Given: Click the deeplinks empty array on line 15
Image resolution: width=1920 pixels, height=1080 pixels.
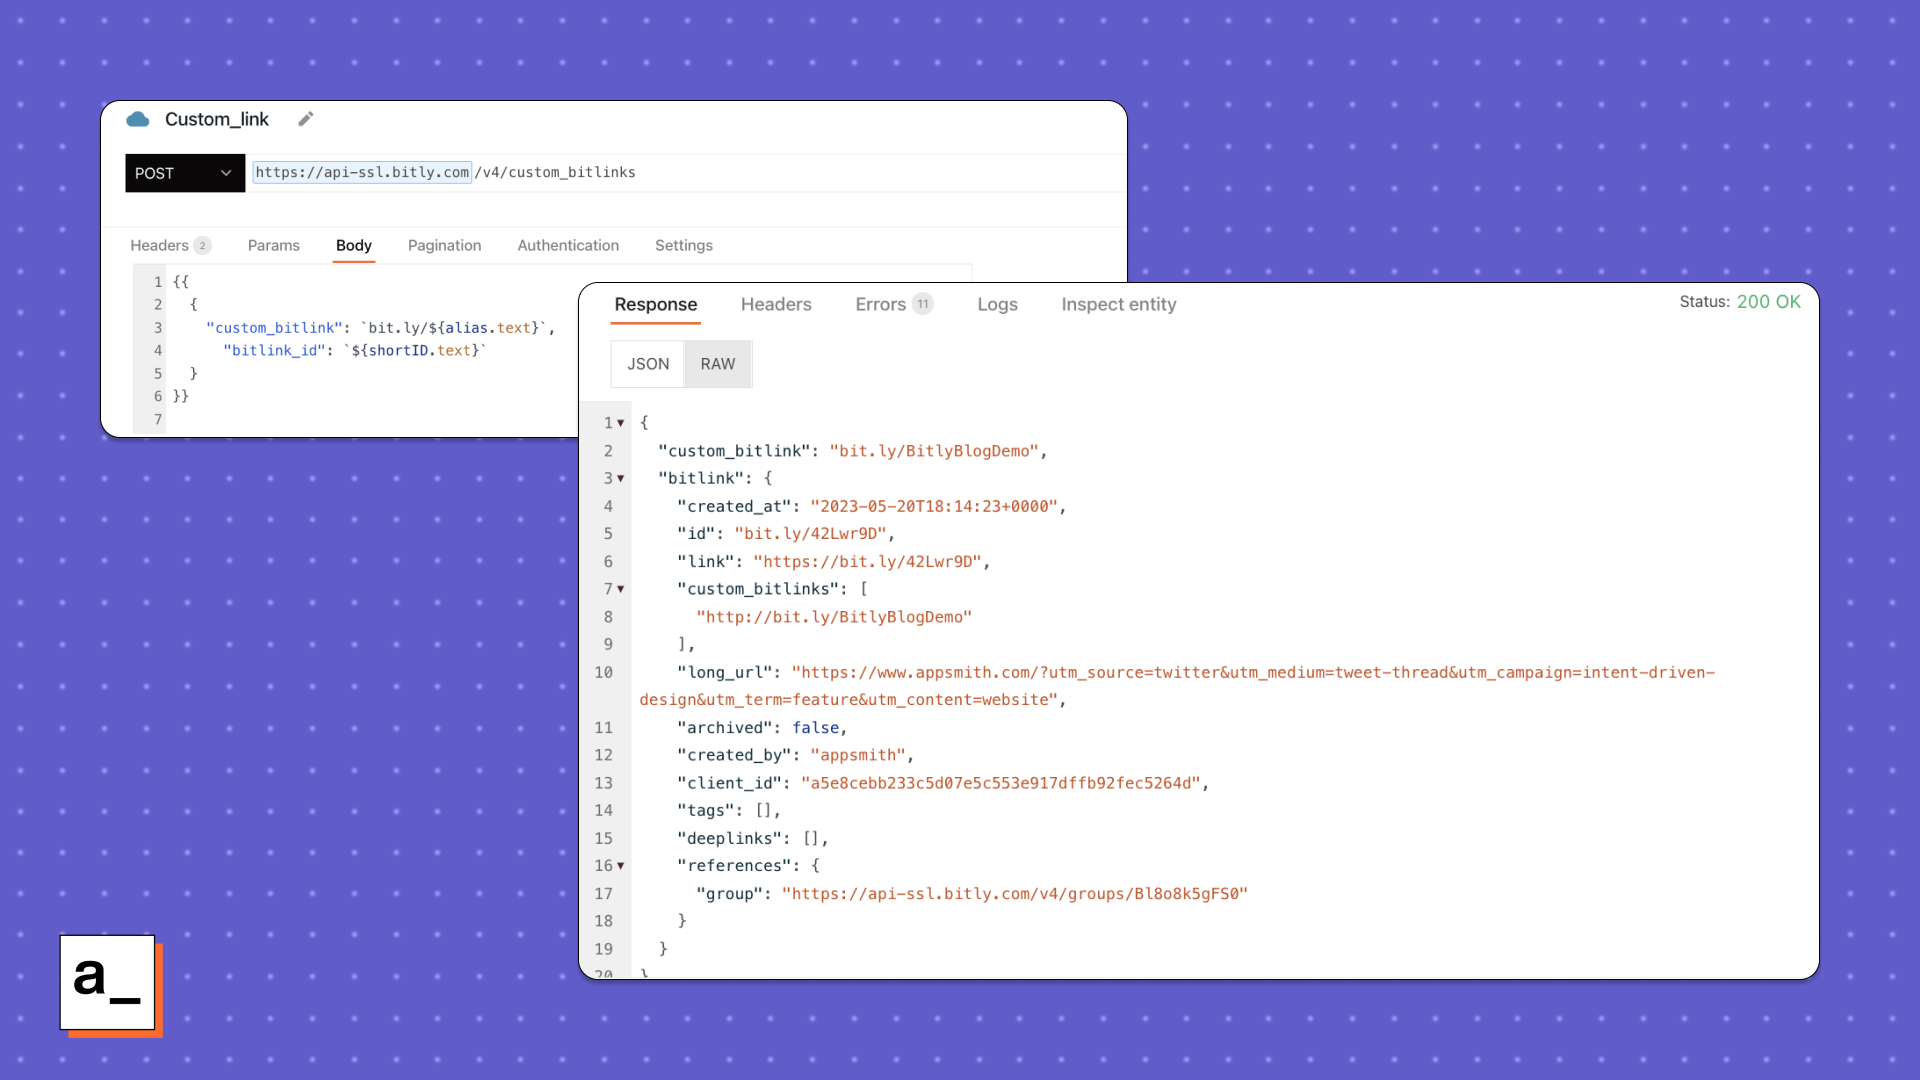Looking at the screenshot, I should click(x=811, y=838).
